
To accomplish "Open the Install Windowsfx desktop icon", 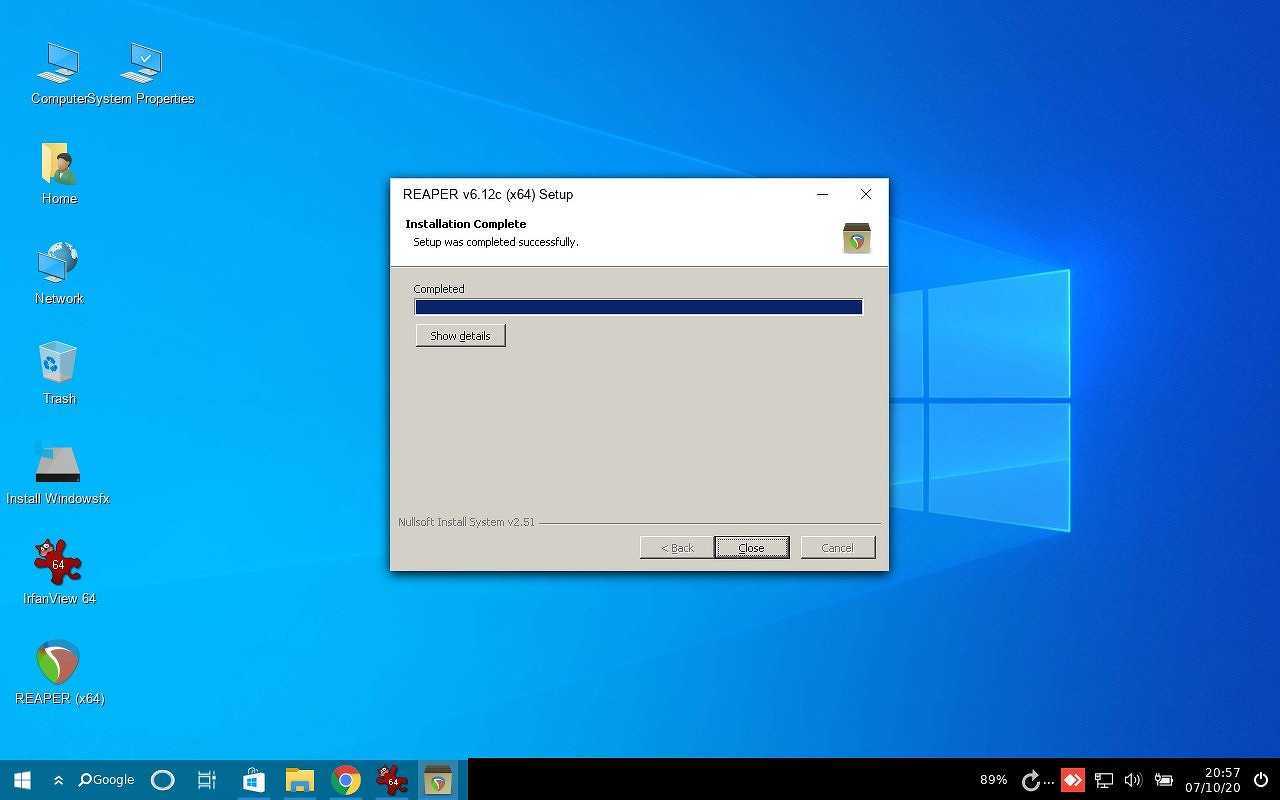I will click(x=57, y=463).
